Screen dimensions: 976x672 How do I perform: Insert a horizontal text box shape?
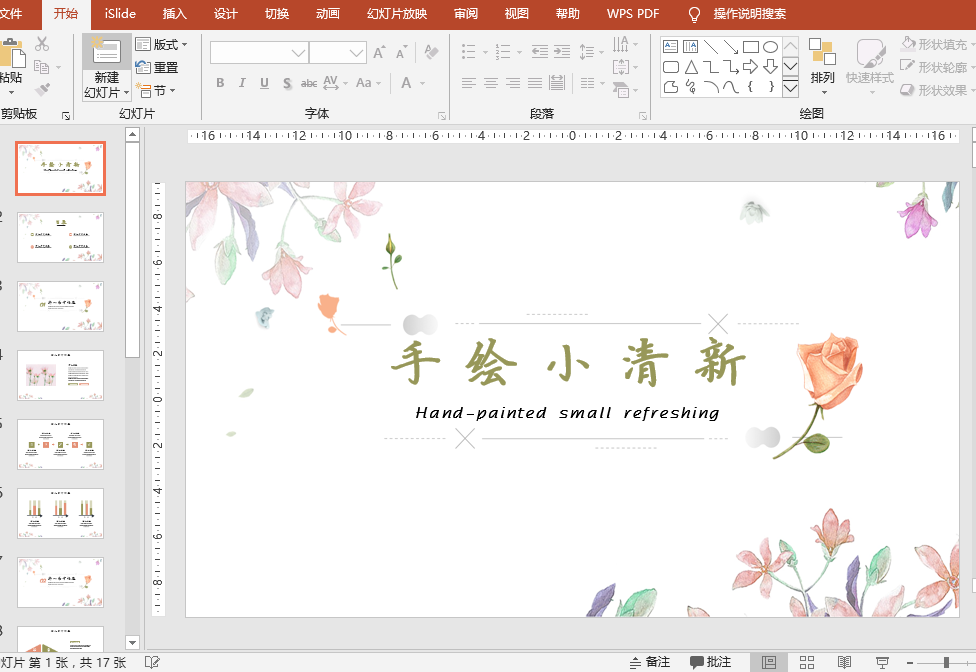click(670, 47)
